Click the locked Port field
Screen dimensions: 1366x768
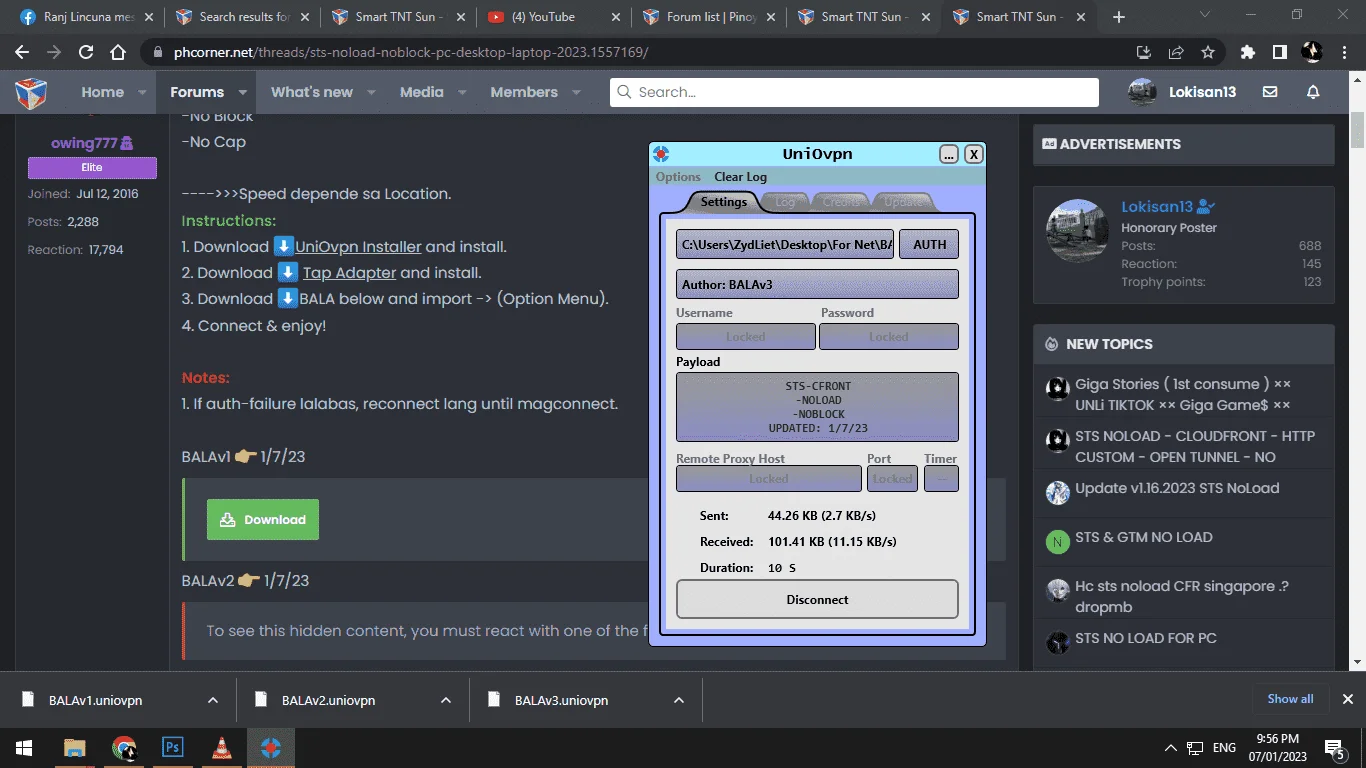(x=892, y=479)
